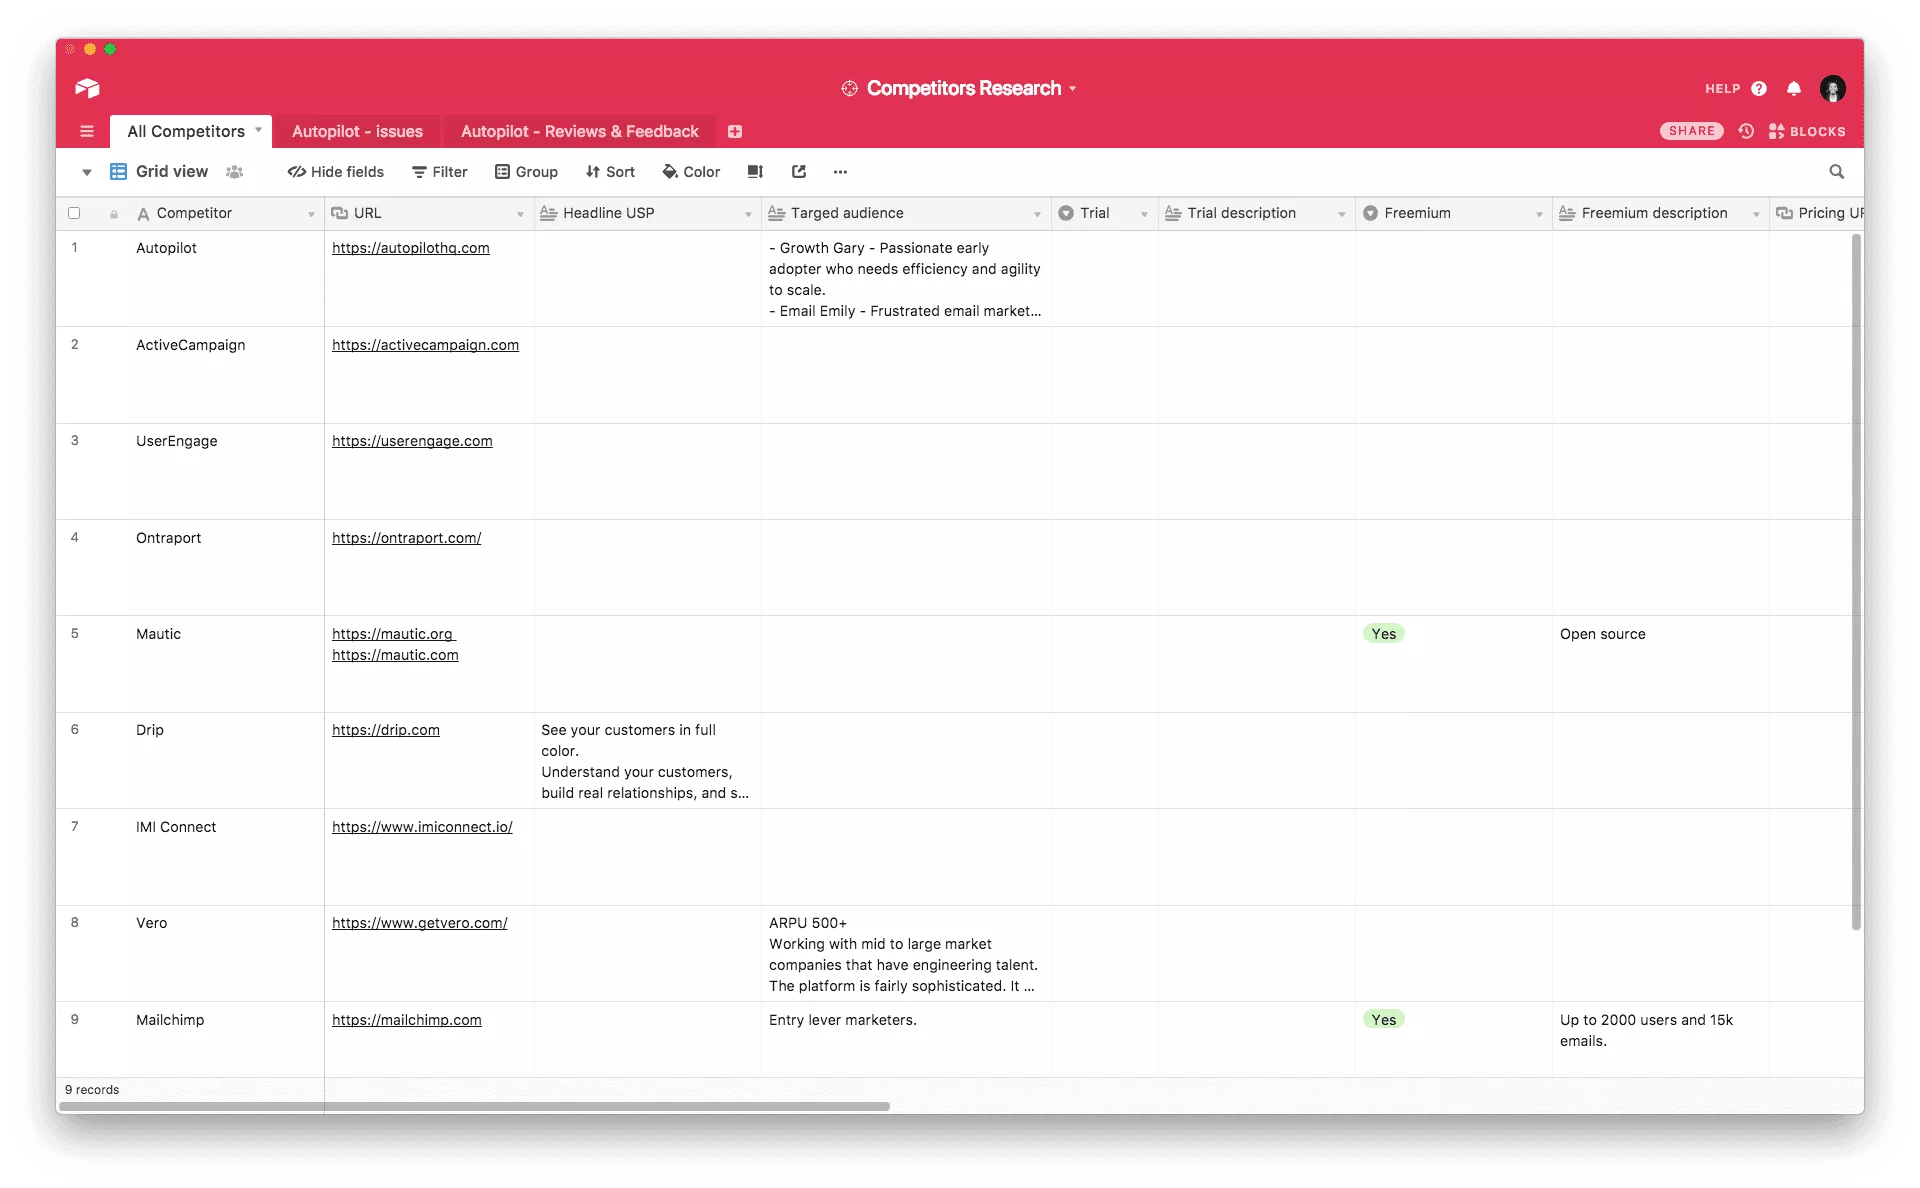Open the Airtable home logo

click(x=87, y=88)
